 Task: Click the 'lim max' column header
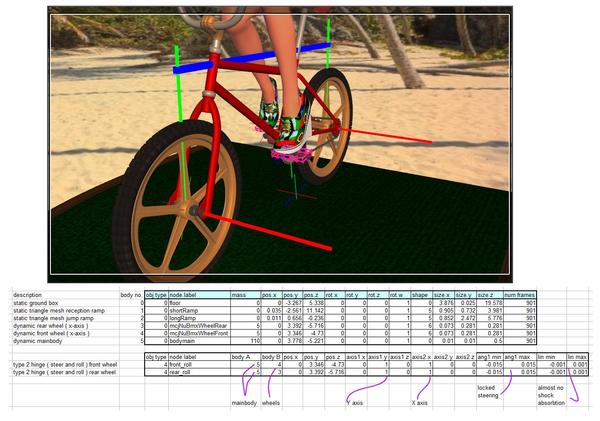click(577, 357)
